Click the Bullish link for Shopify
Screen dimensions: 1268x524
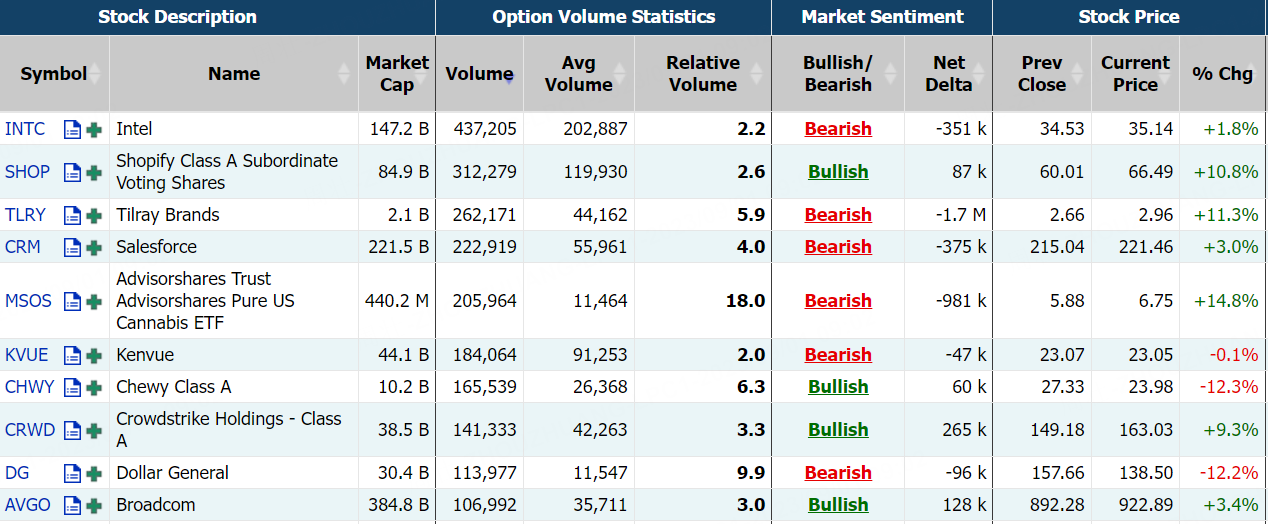(x=838, y=172)
